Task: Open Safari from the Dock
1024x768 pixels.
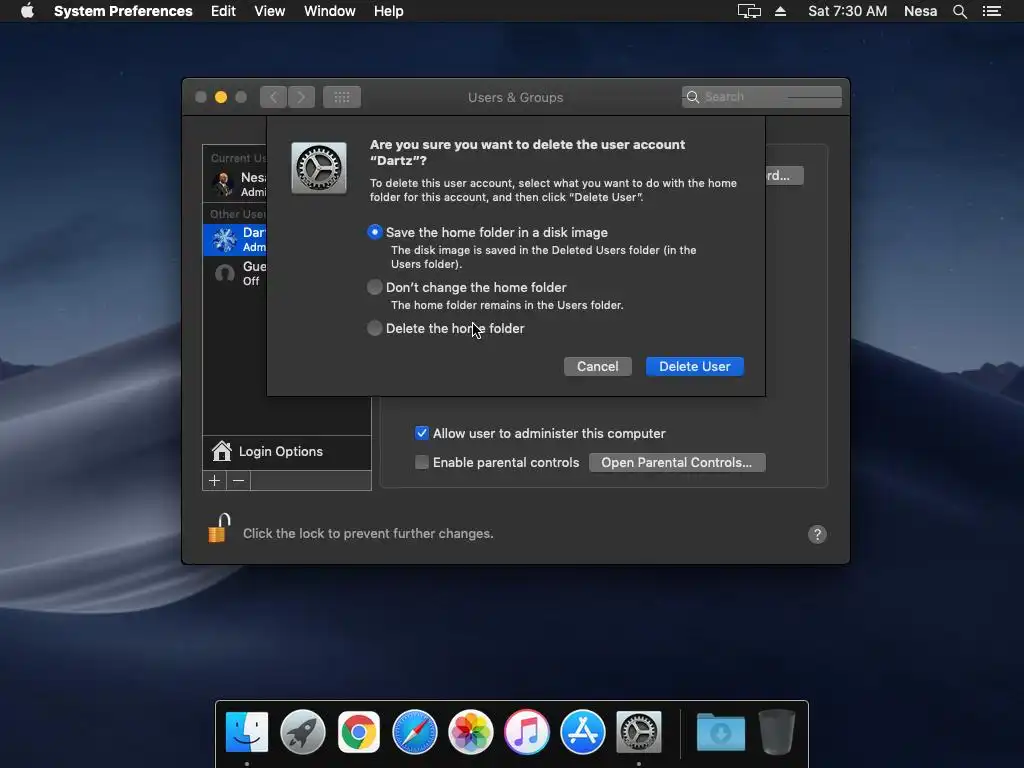Action: pos(415,732)
